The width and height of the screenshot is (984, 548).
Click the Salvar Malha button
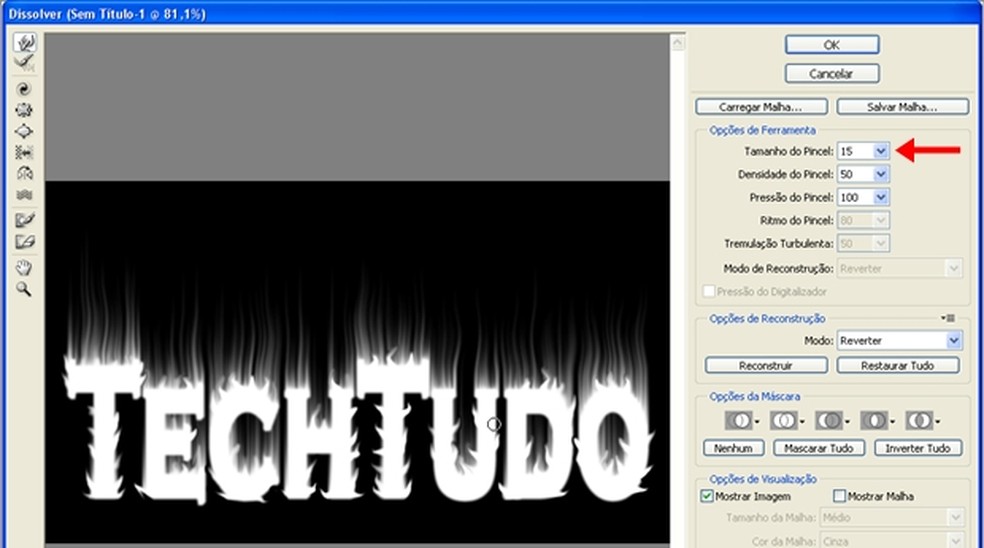902,107
